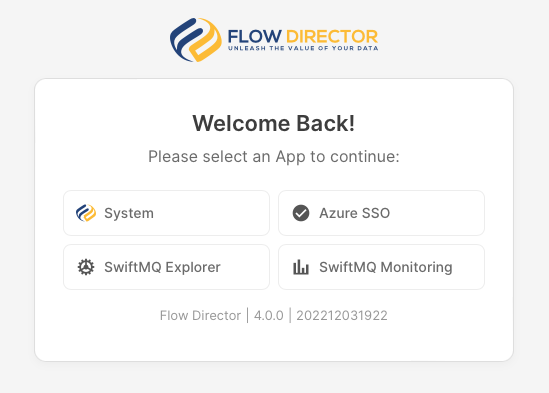Select the System app swirl icon
The height and width of the screenshot is (393, 549).
pos(86,213)
